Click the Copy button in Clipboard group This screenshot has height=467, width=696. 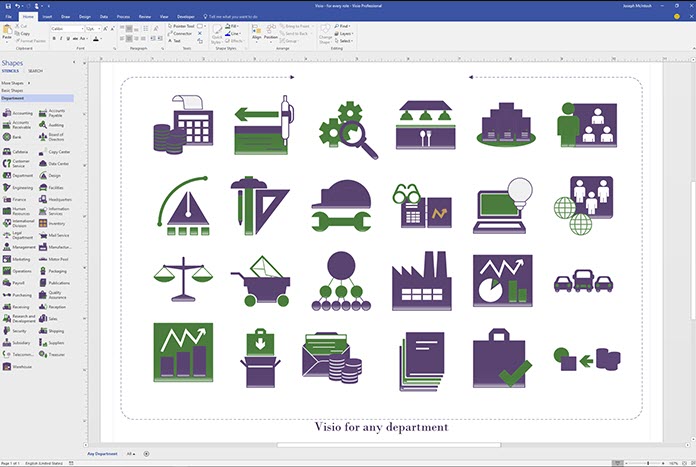point(23,33)
